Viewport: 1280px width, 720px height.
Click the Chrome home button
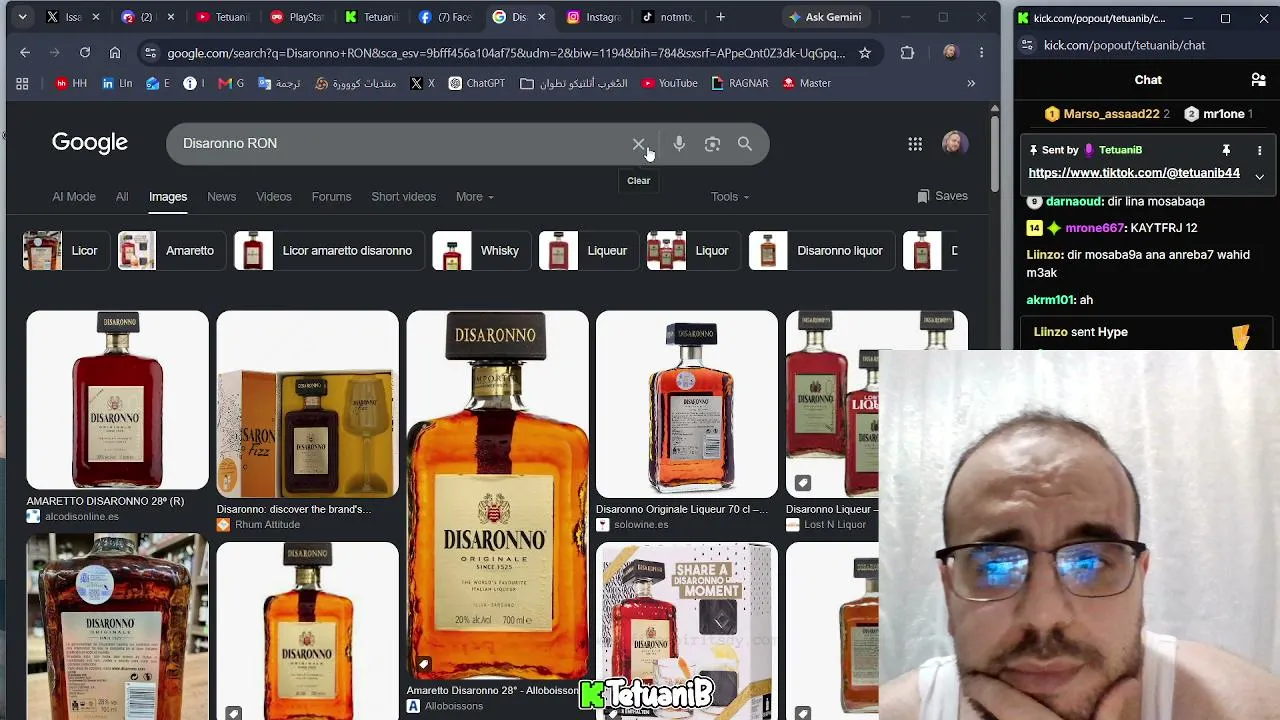(x=115, y=53)
